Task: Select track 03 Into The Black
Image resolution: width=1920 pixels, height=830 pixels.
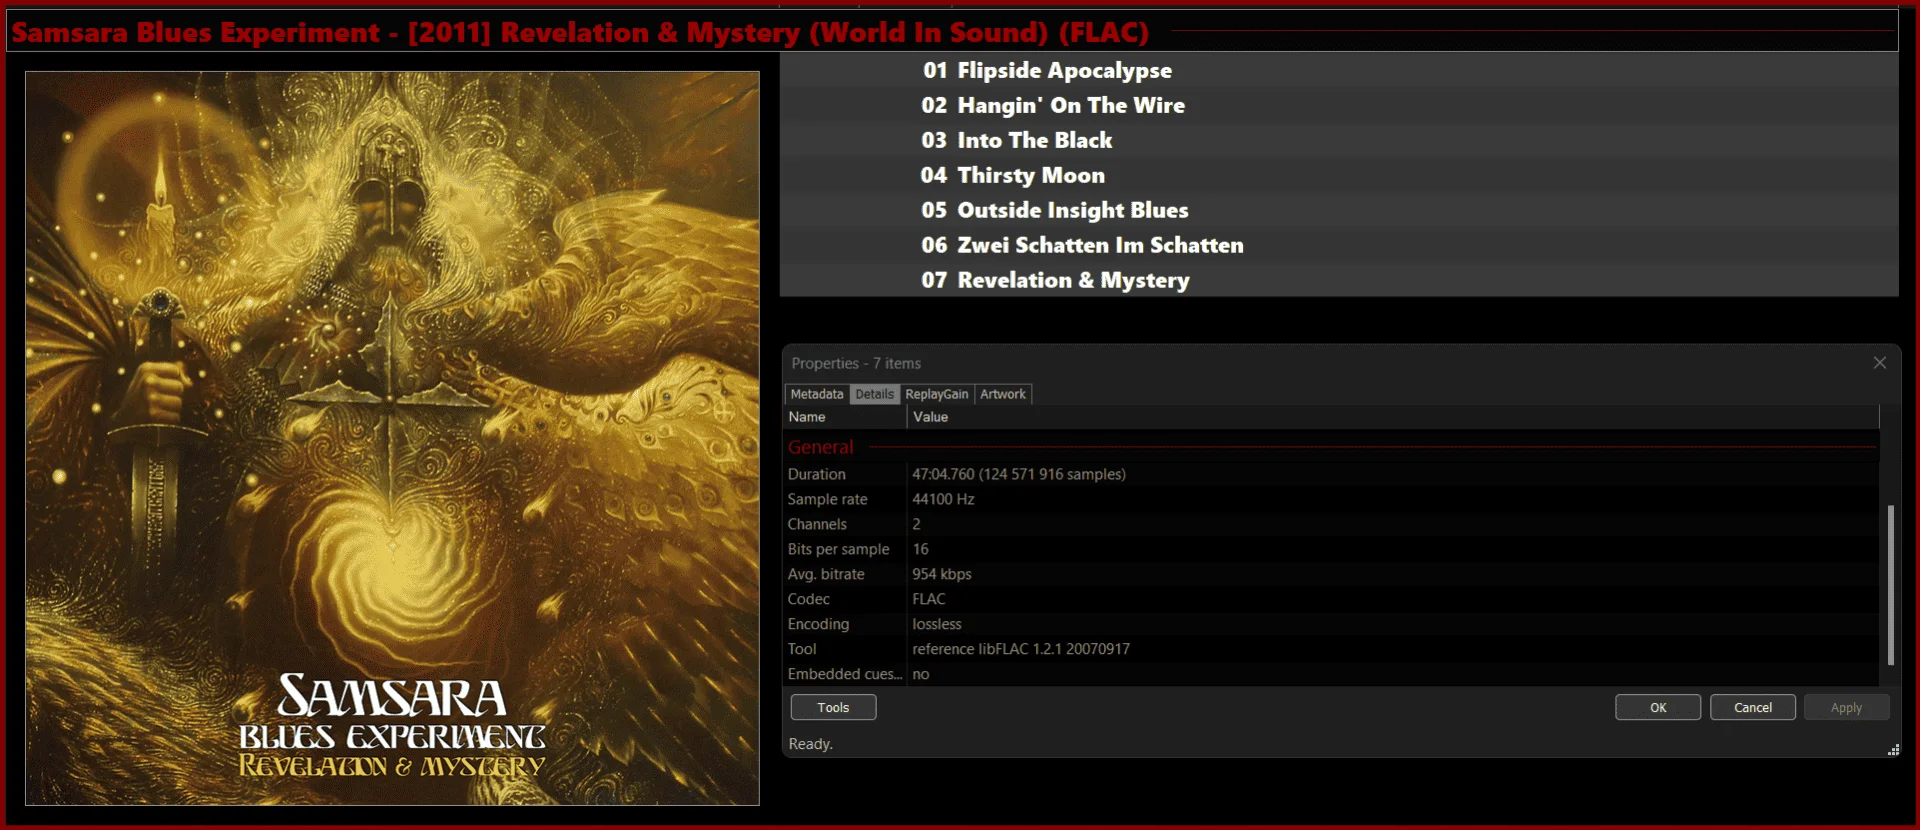Action: (1339, 140)
